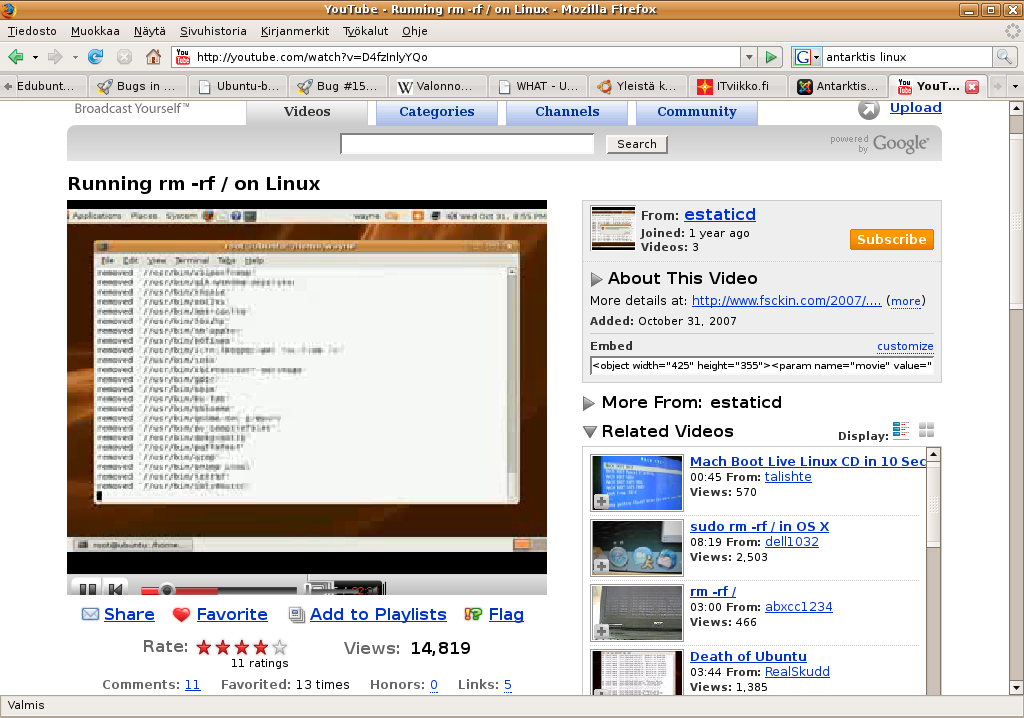The image size is (1024, 718).
Task: Collapse the Related Videos section
Action: pyautogui.click(x=589, y=432)
